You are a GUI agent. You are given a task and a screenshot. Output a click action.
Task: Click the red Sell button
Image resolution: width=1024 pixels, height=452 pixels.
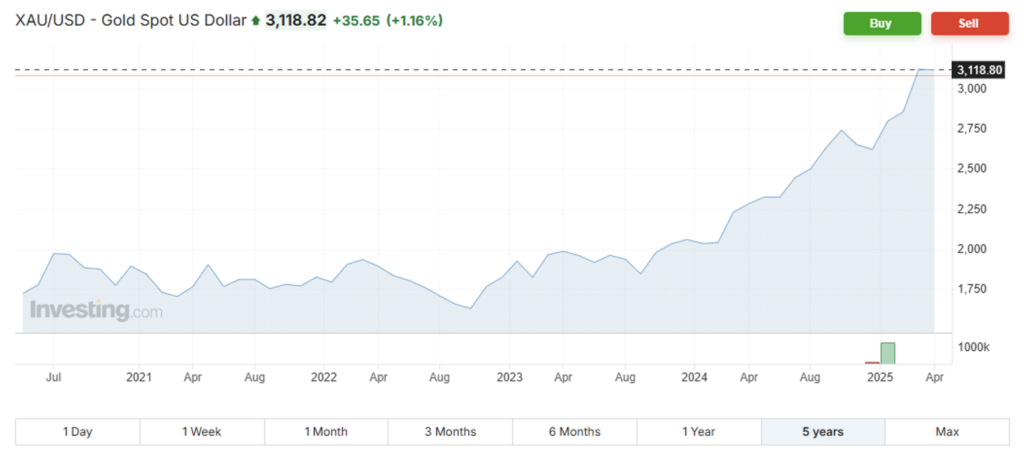click(x=969, y=24)
